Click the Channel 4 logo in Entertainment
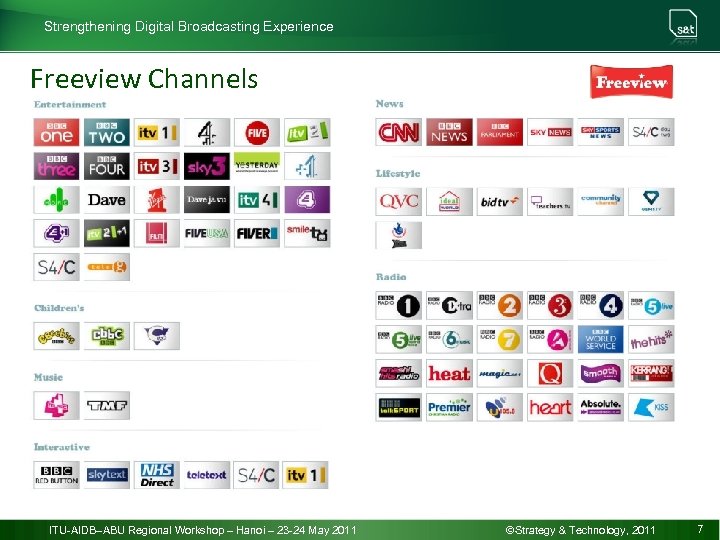This screenshot has height=540, width=720. tap(207, 132)
